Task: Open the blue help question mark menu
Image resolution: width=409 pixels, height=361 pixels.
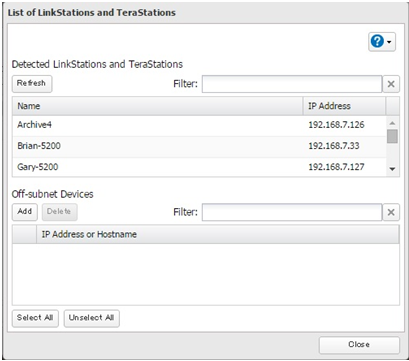Action: (382, 42)
